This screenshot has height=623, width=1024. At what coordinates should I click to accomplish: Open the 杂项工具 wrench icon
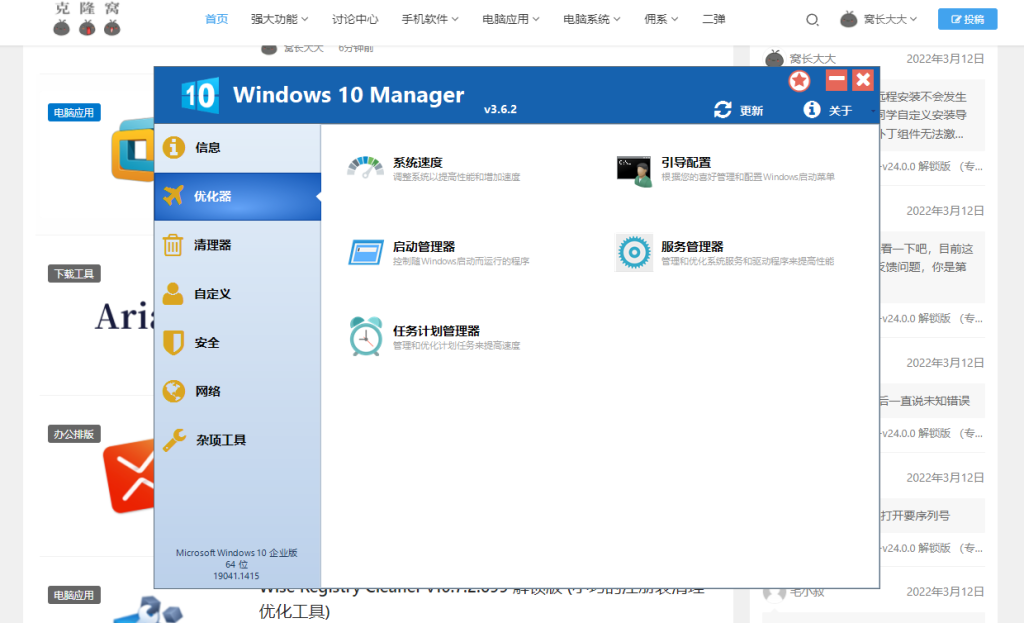pos(174,440)
